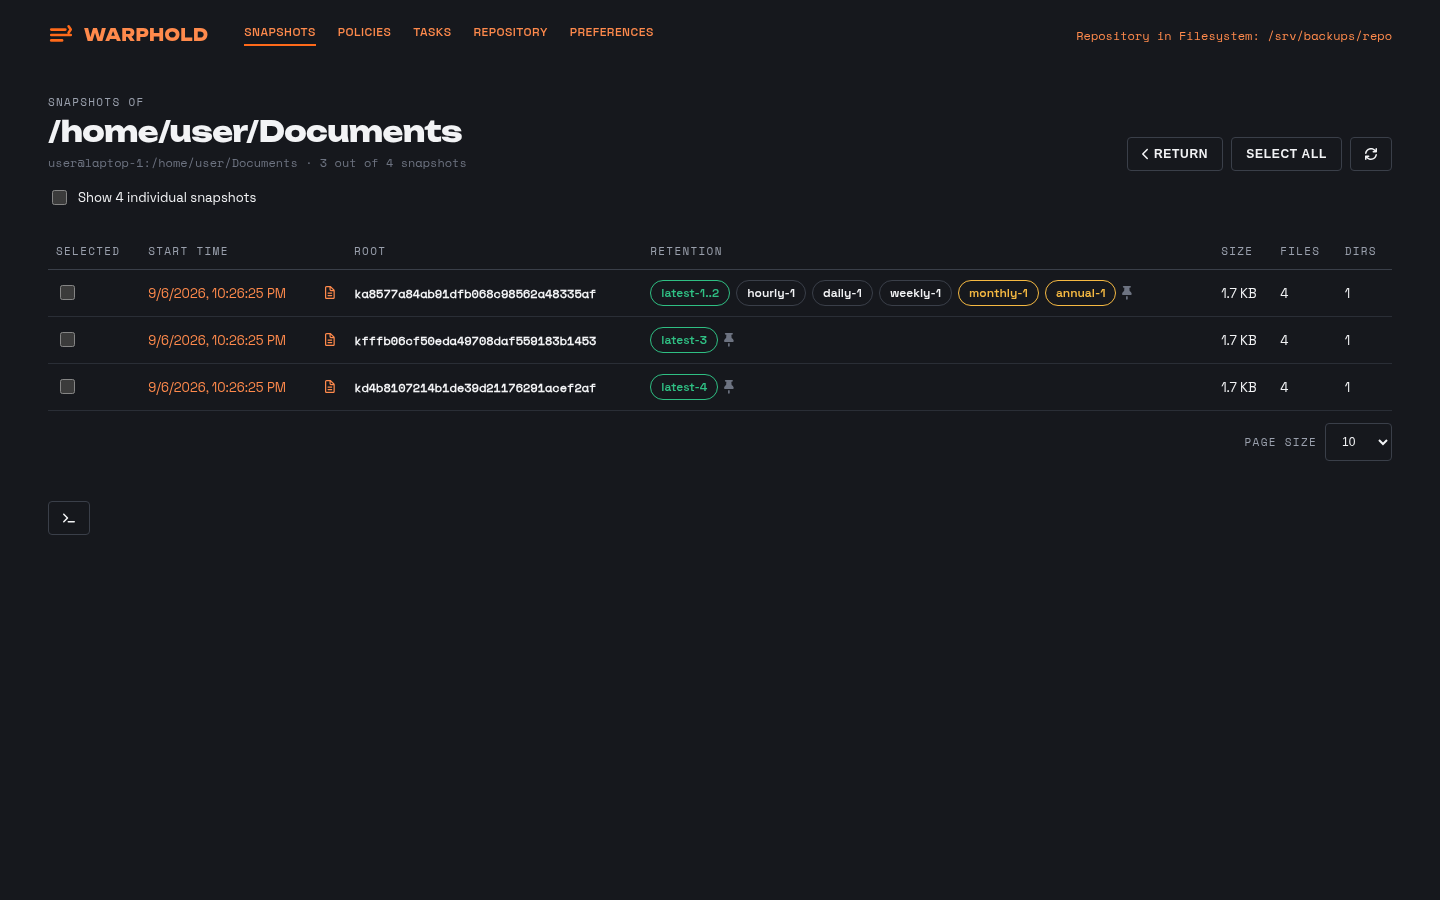
Task: Open the Page Size dropdown
Action: [x=1358, y=442]
